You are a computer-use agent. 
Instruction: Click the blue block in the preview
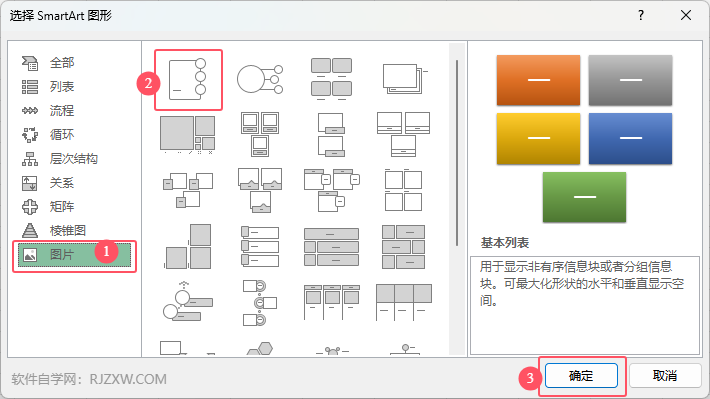[630, 138]
